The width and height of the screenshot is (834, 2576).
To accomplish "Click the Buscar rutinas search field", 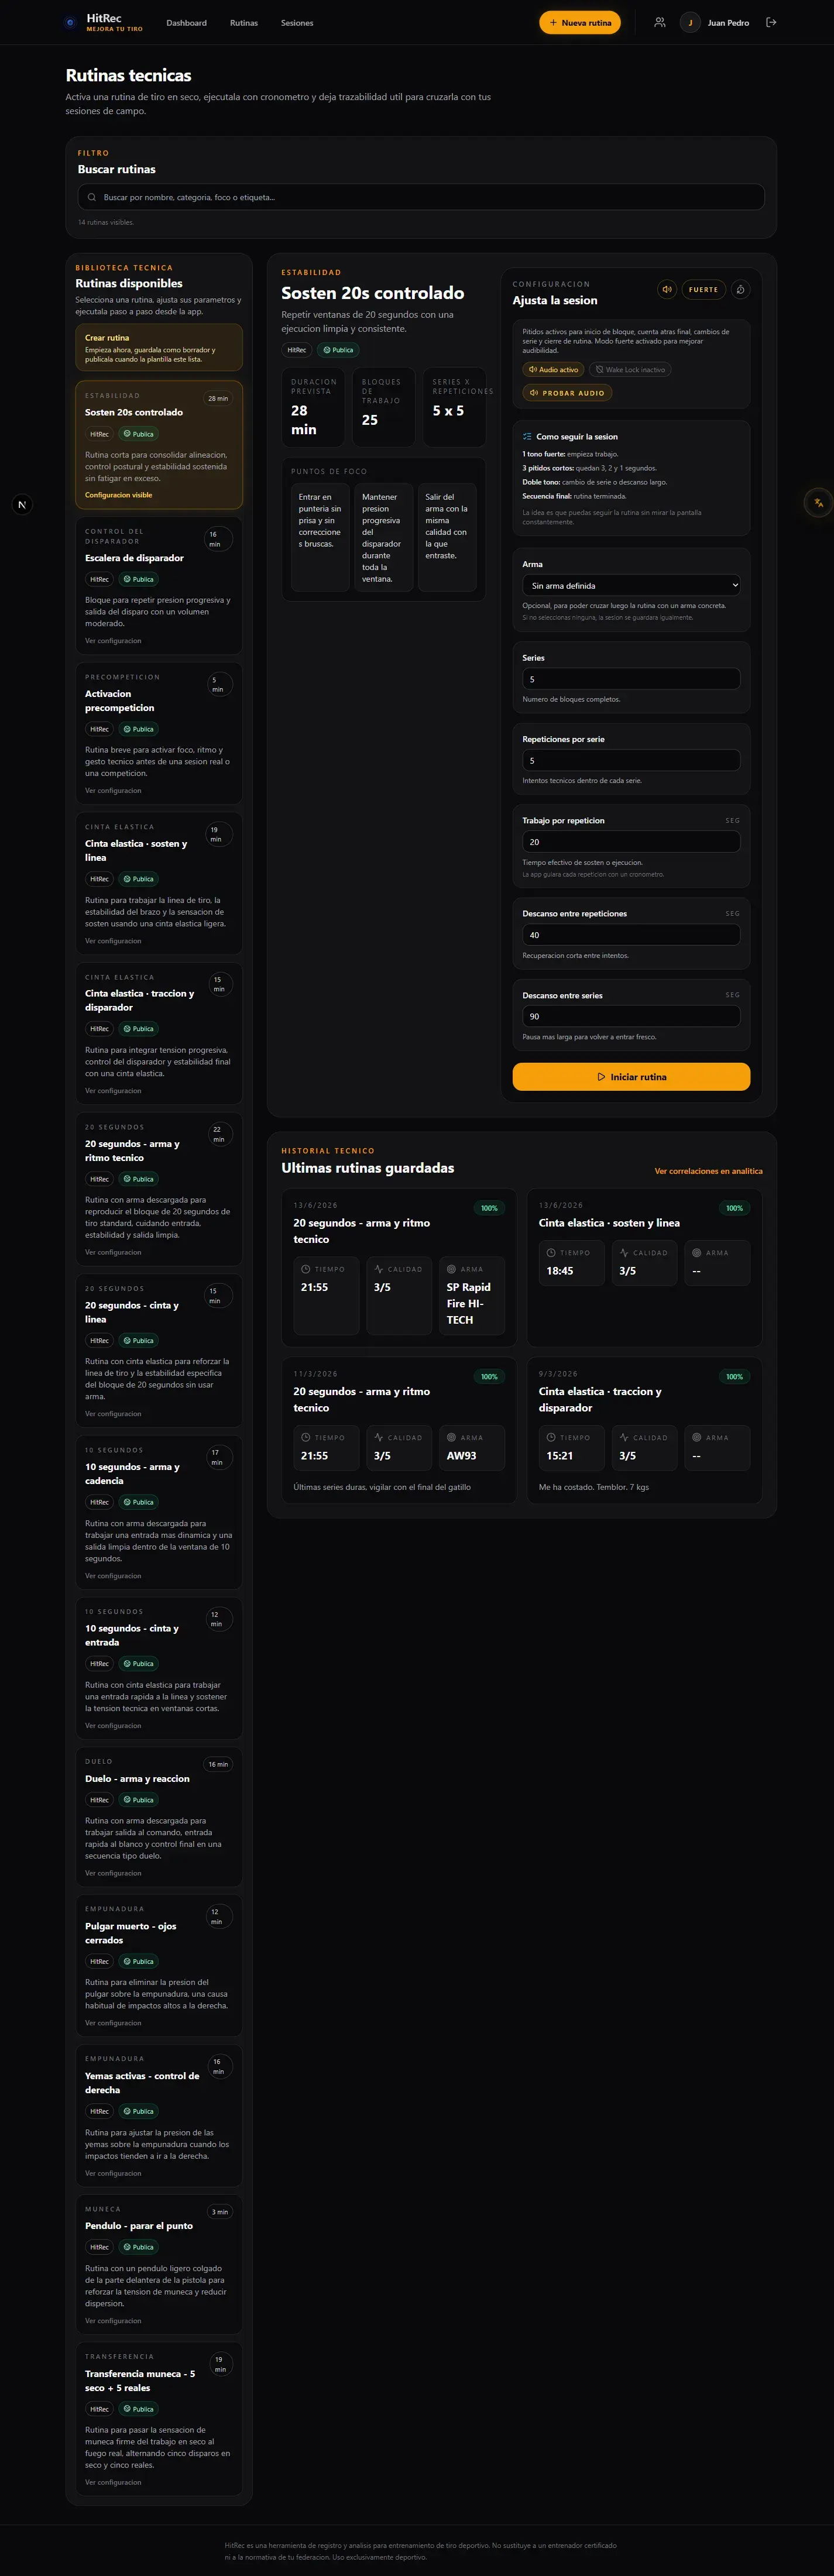I will coord(421,197).
